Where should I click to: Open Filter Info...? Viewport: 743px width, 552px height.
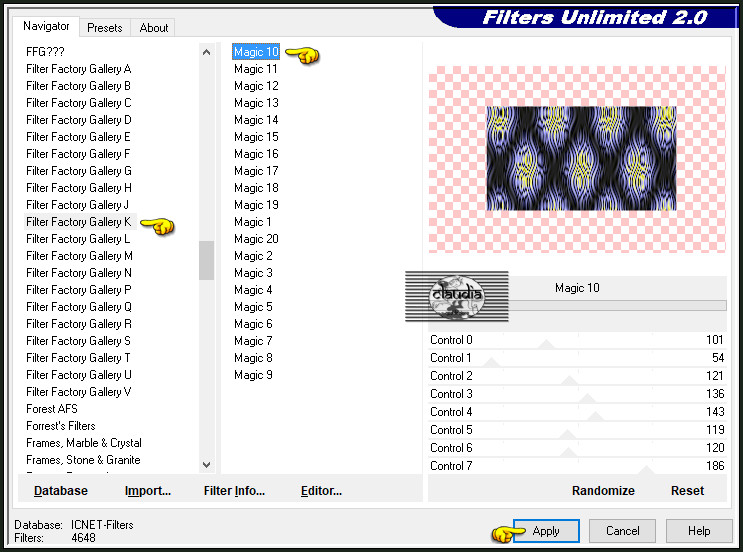234,491
